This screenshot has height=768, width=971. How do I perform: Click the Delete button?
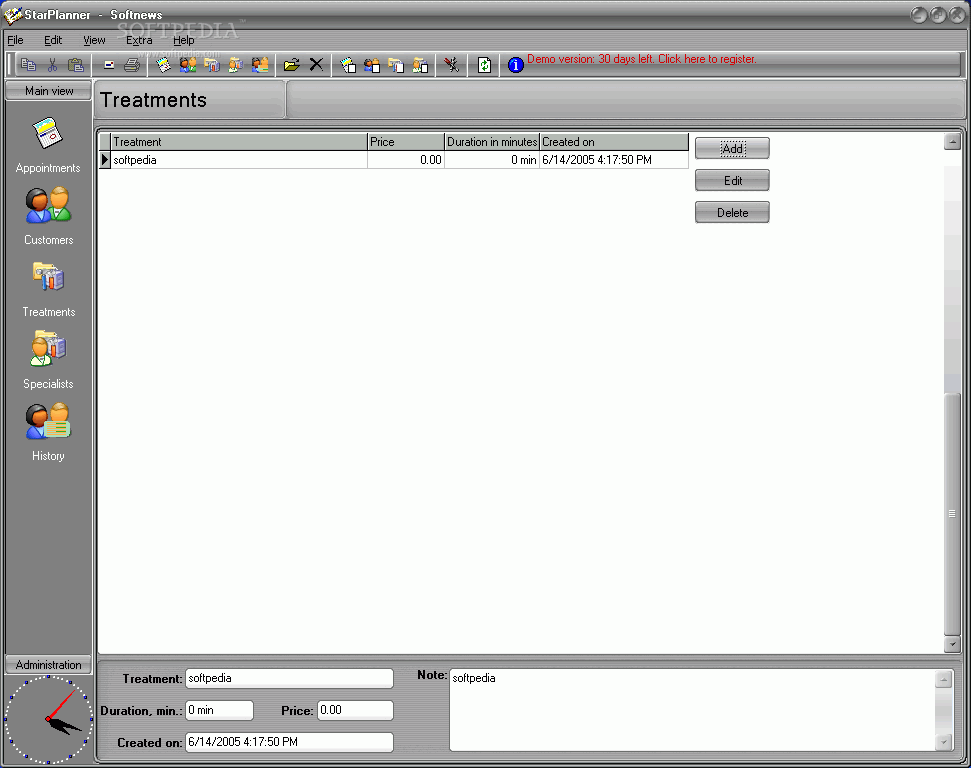[x=732, y=212]
